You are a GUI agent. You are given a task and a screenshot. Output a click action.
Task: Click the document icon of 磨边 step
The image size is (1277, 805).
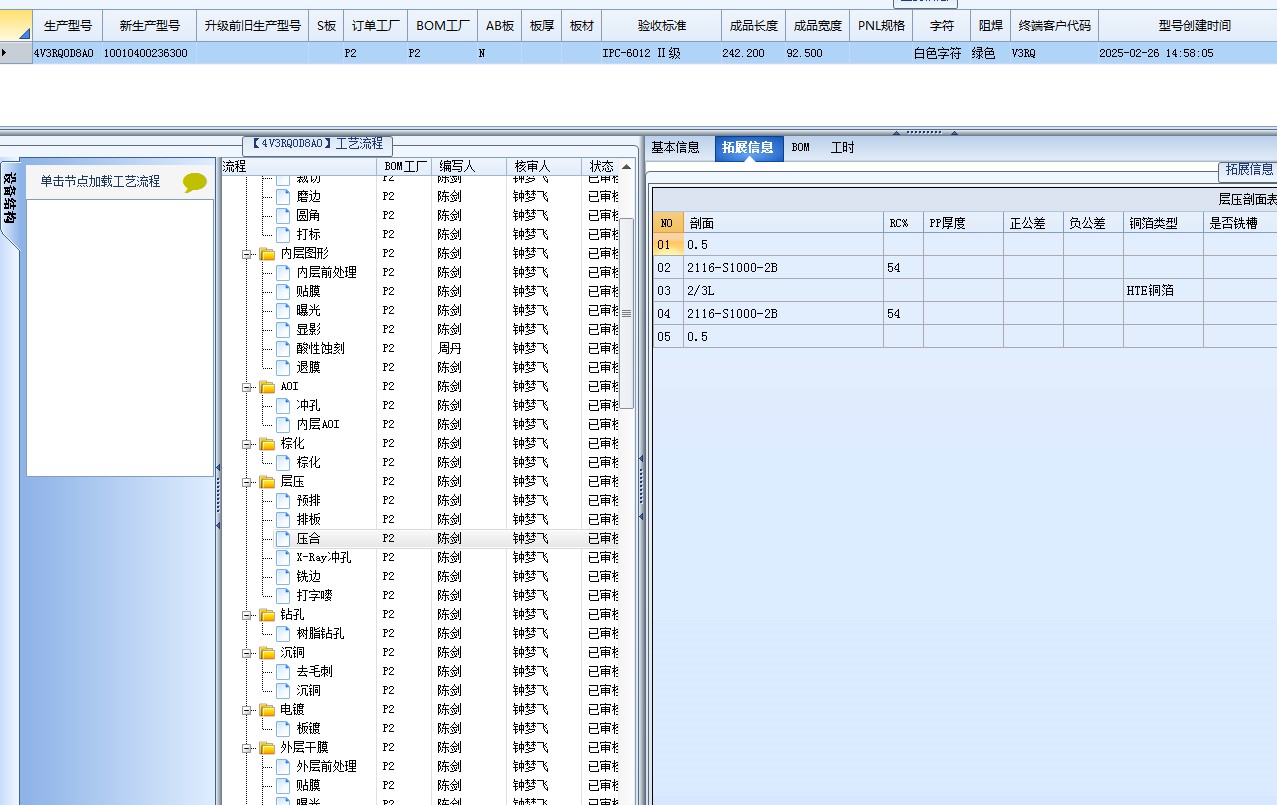pyautogui.click(x=283, y=196)
